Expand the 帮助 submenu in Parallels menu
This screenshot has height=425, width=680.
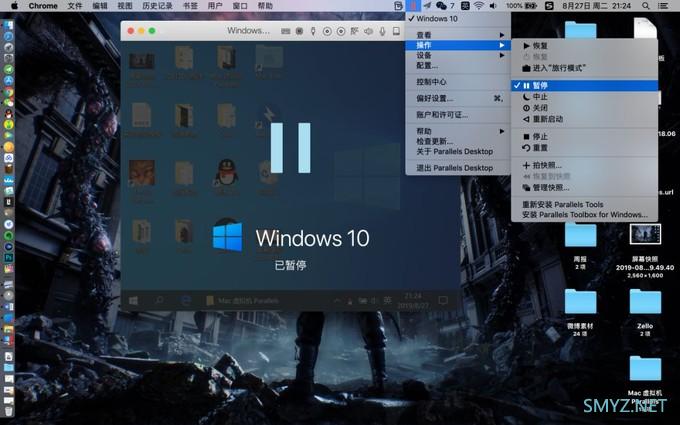pyautogui.click(x=458, y=131)
